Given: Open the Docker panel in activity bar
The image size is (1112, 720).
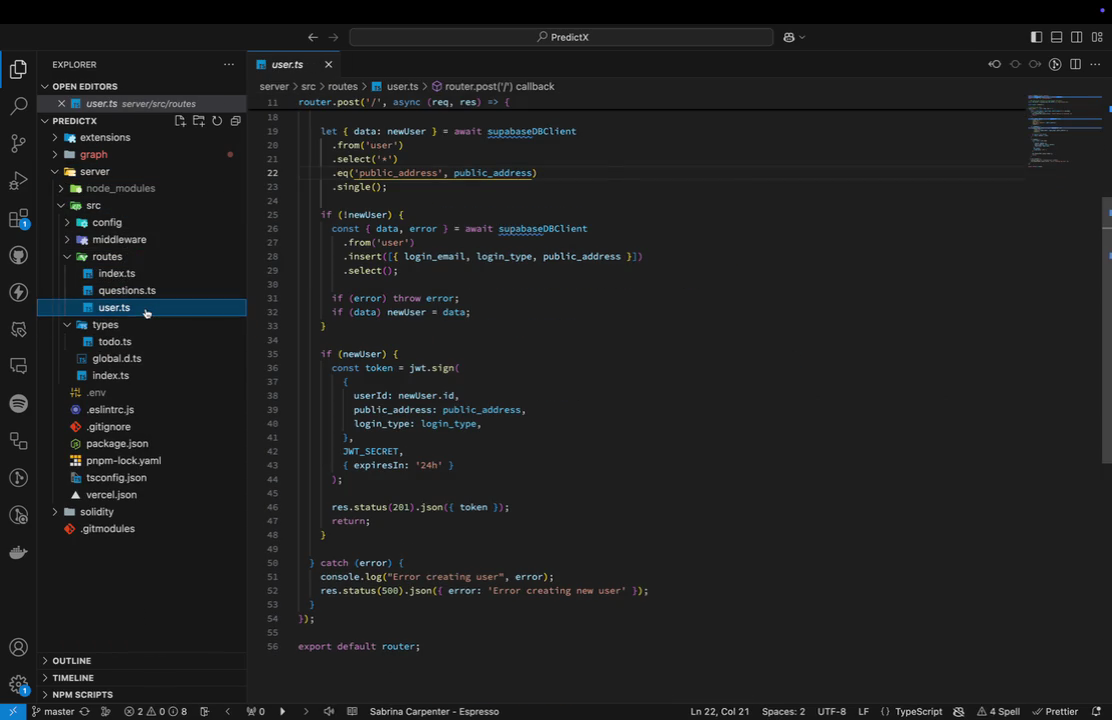Looking at the screenshot, I should pos(18,552).
